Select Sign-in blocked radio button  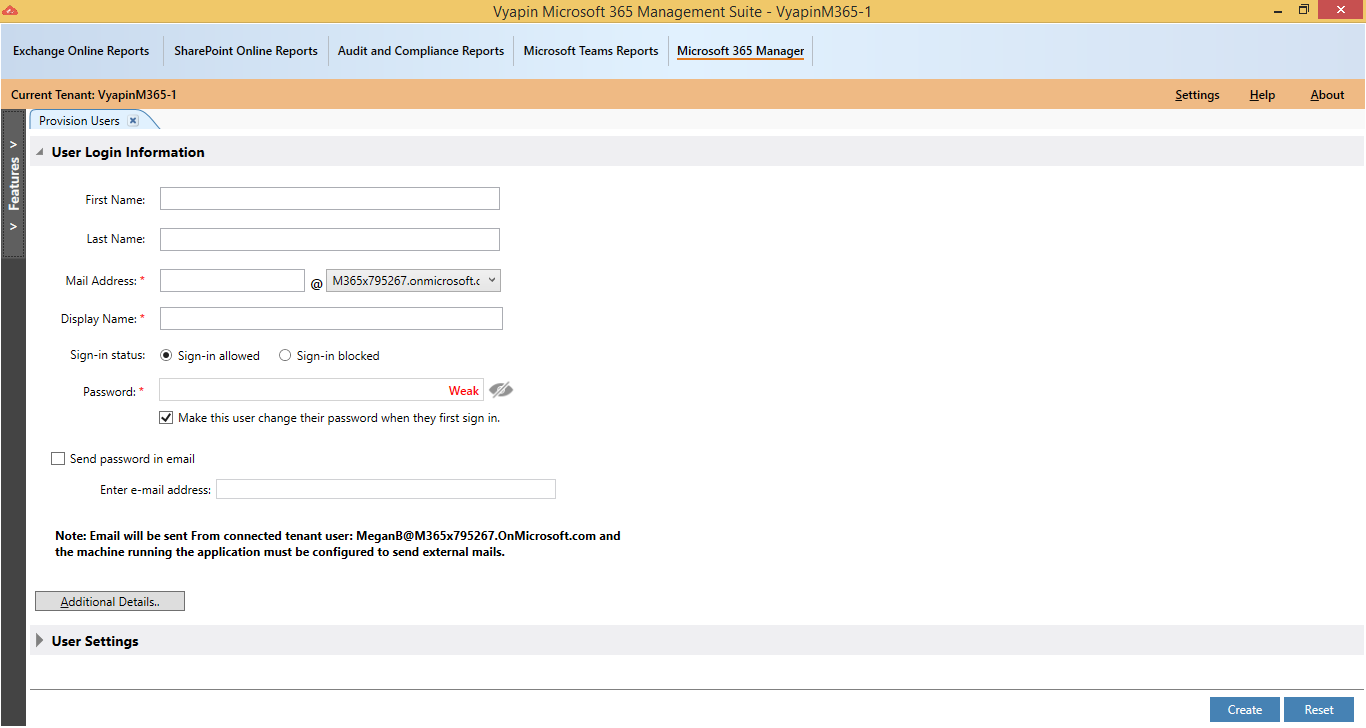[x=285, y=355]
